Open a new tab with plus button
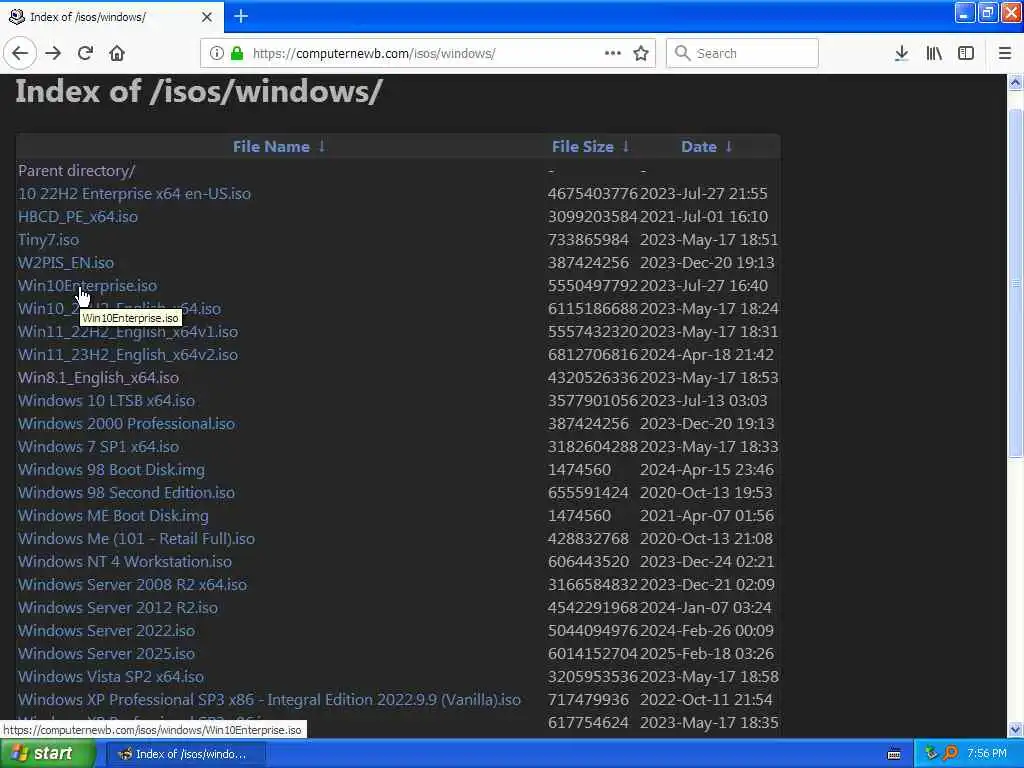1024x768 pixels. pyautogui.click(x=241, y=16)
